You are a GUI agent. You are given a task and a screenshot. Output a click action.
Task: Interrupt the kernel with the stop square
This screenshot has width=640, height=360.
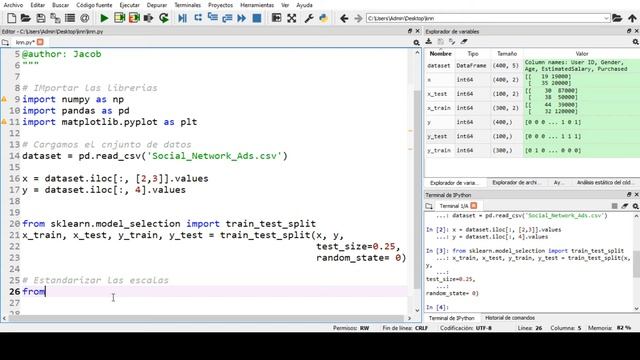click(615, 206)
